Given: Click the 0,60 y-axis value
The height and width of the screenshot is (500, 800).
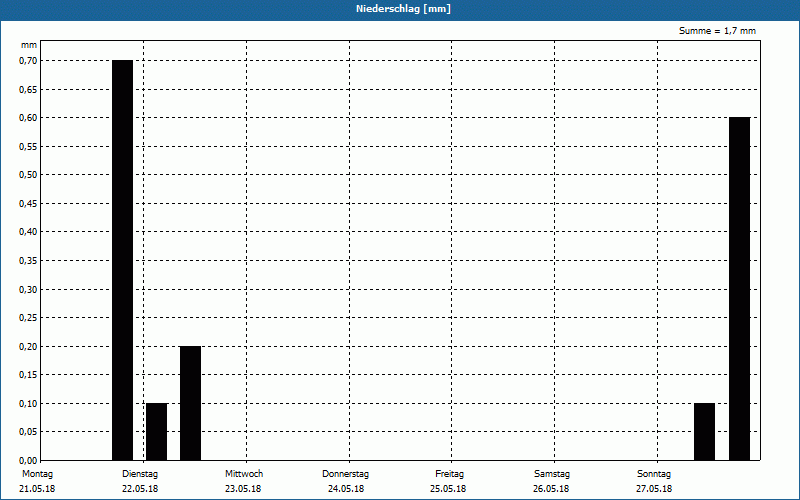Looking at the screenshot, I should click(x=28, y=118).
